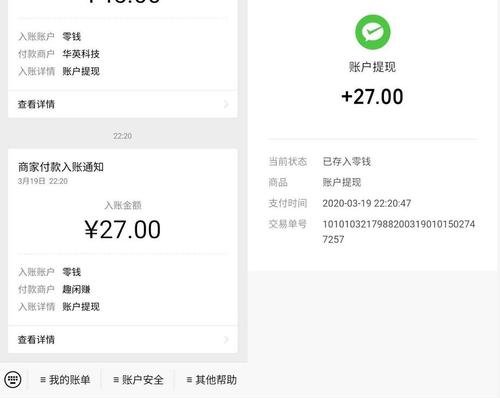500x398 pixels.
Task: Tap the 账户提现 heading under the logo
Action: click(x=372, y=67)
